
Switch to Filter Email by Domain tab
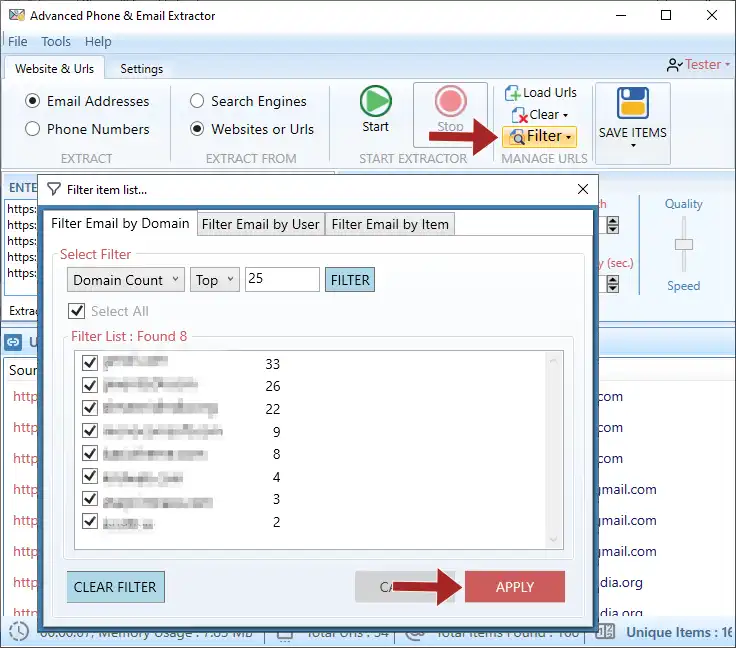(x=120, y=223)
